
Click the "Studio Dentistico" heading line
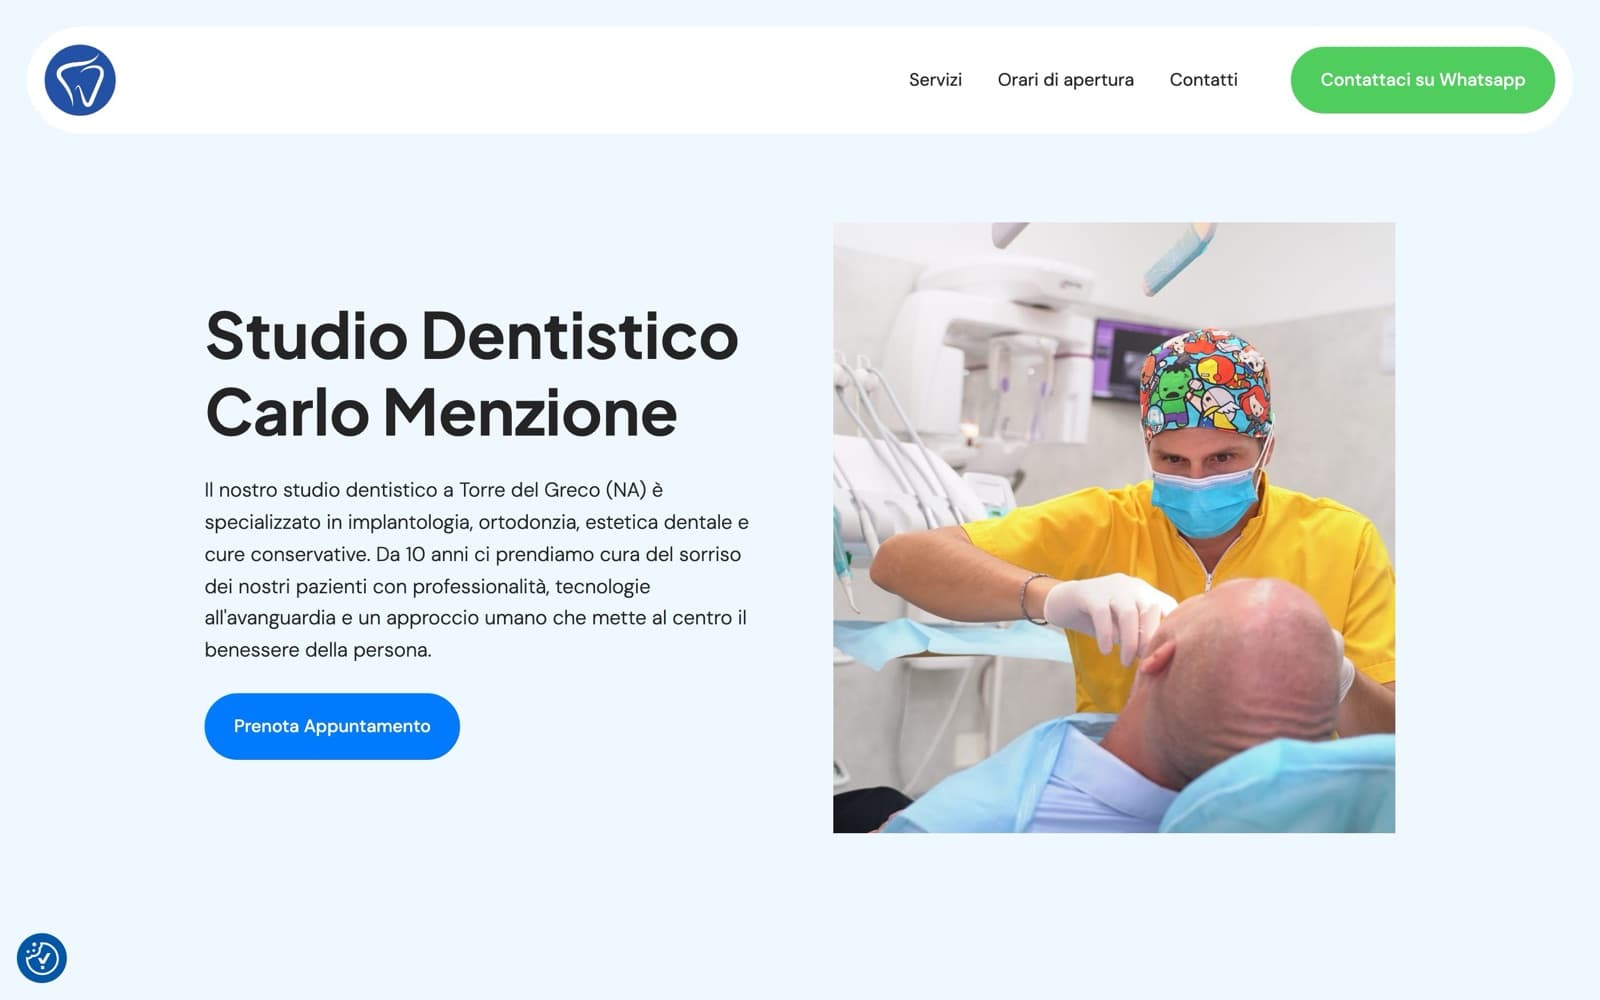point(471,336)
